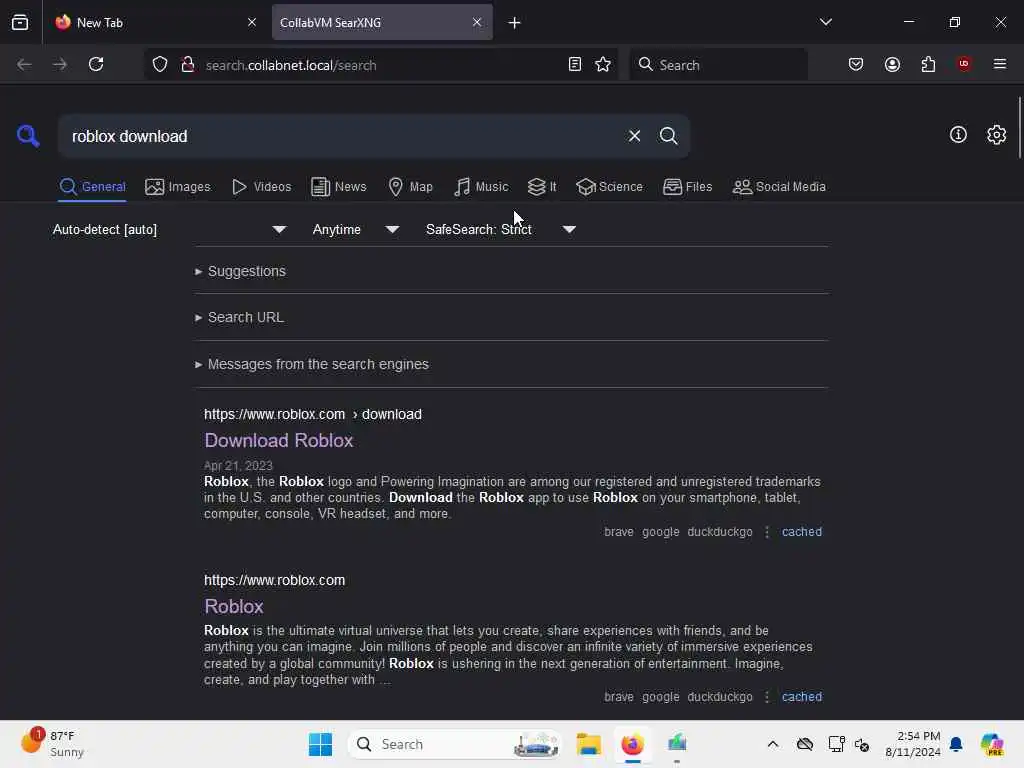The width and height of the screenshot is (1024, 768).
Task: Switch to the Images category
Action: (x=178, y=187)
